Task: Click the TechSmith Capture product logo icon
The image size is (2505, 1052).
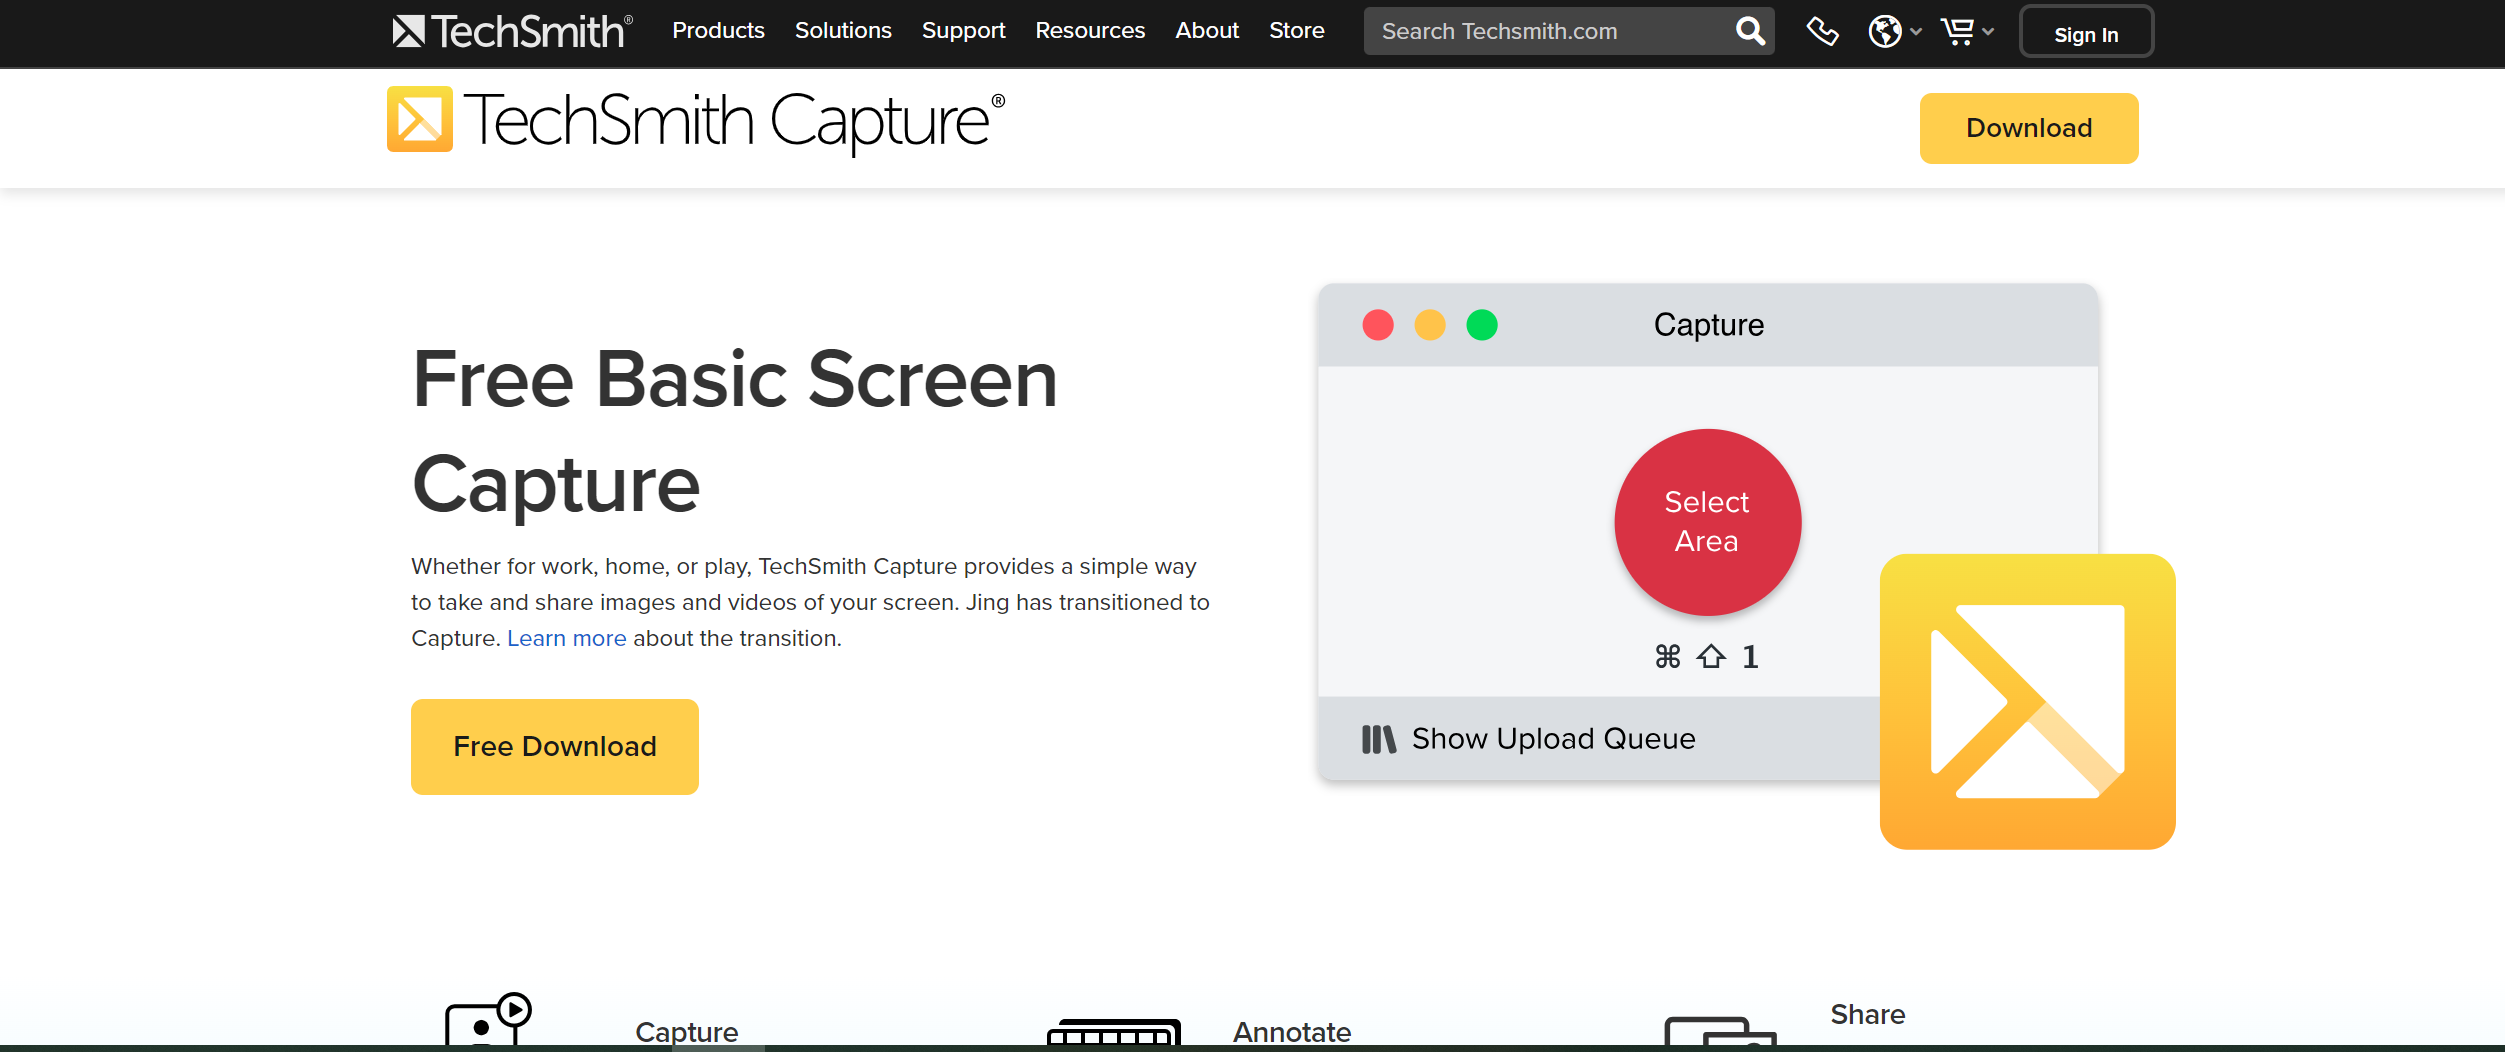Action: click(x=419, y=119)
